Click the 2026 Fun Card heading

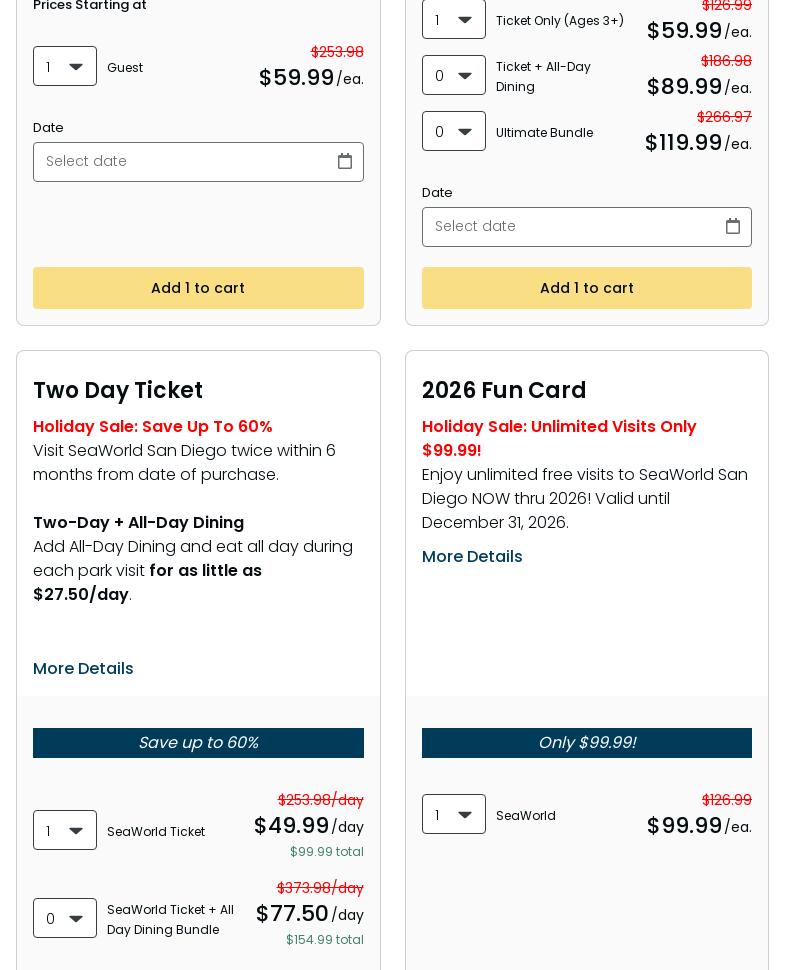click(504, 390)
